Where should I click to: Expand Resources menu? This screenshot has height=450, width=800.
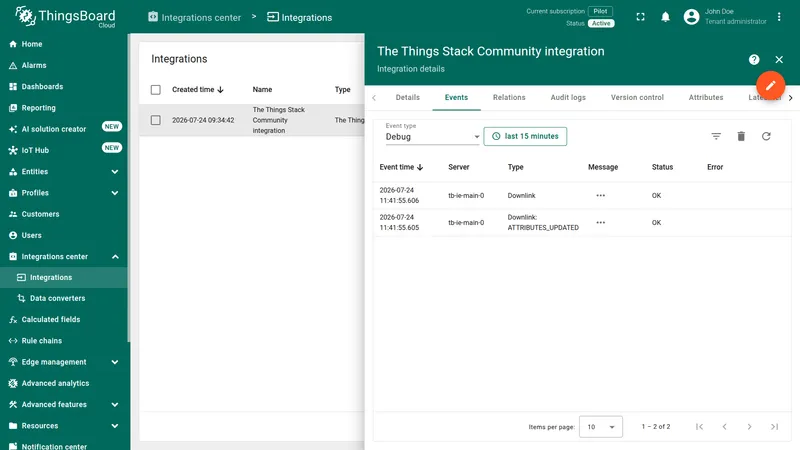tap(115, 426)
